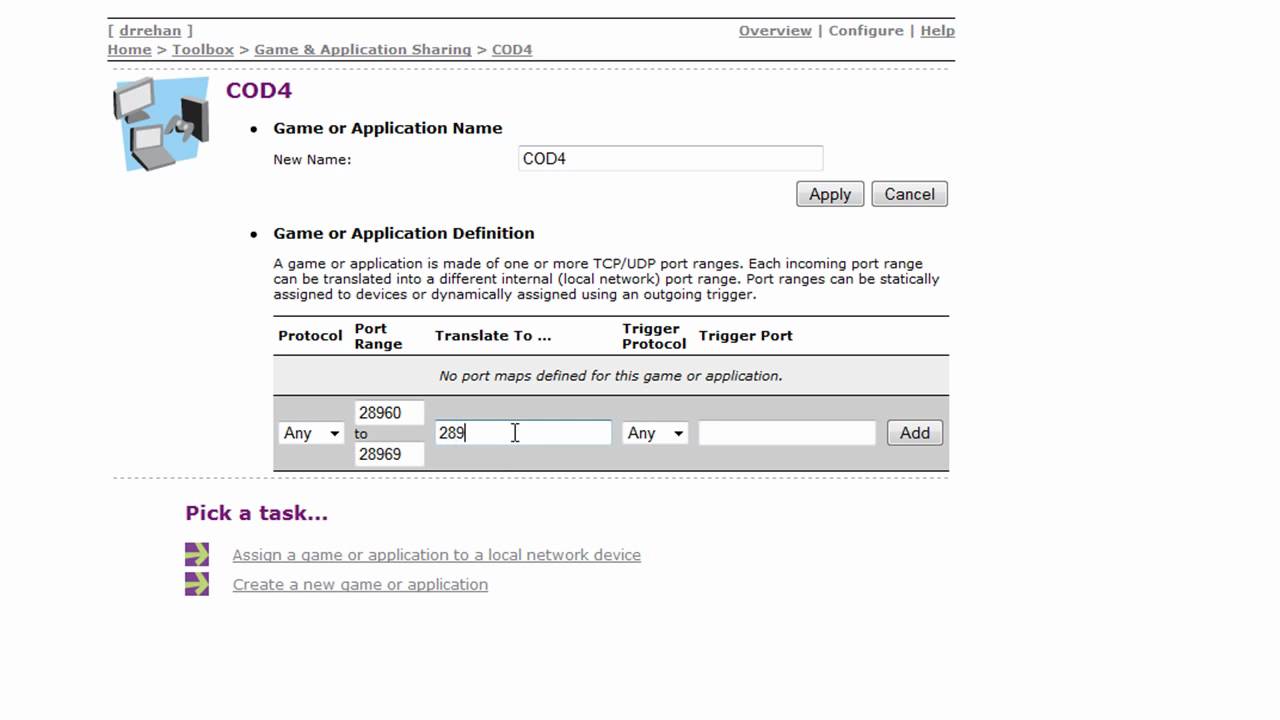Add the port map entry
This screenshot has width=1280, height=720.
pyautogui.click(x=915, y=433)
